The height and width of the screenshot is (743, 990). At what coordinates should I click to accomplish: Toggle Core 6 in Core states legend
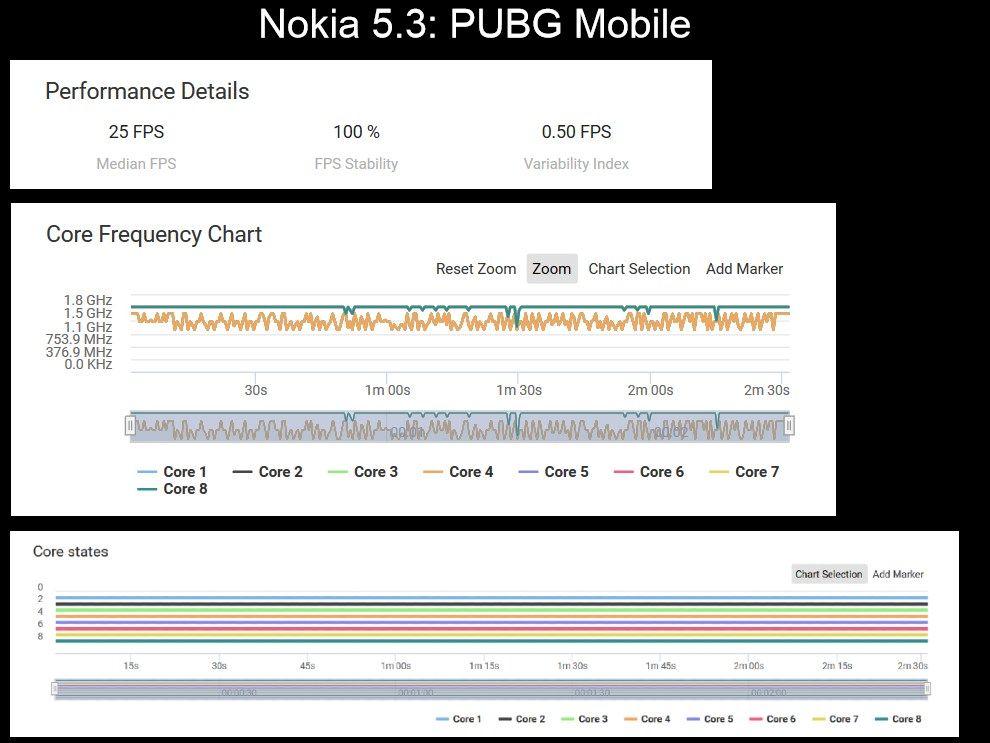[x=772, y=719]
